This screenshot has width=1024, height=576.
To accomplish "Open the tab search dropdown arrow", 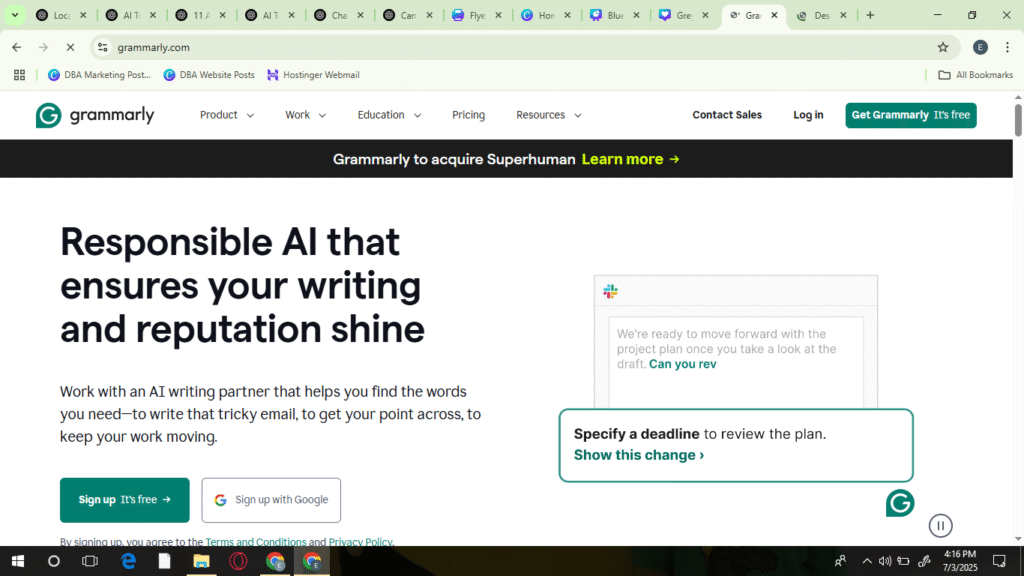I will [14, 15].
